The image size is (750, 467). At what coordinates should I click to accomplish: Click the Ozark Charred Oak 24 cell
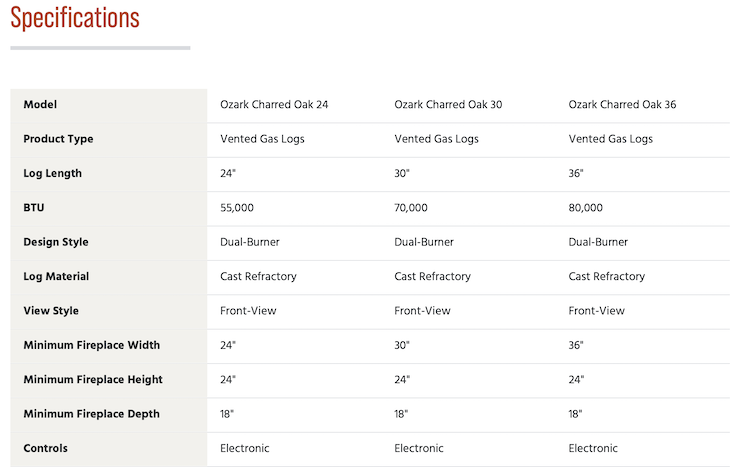point(274,104)
